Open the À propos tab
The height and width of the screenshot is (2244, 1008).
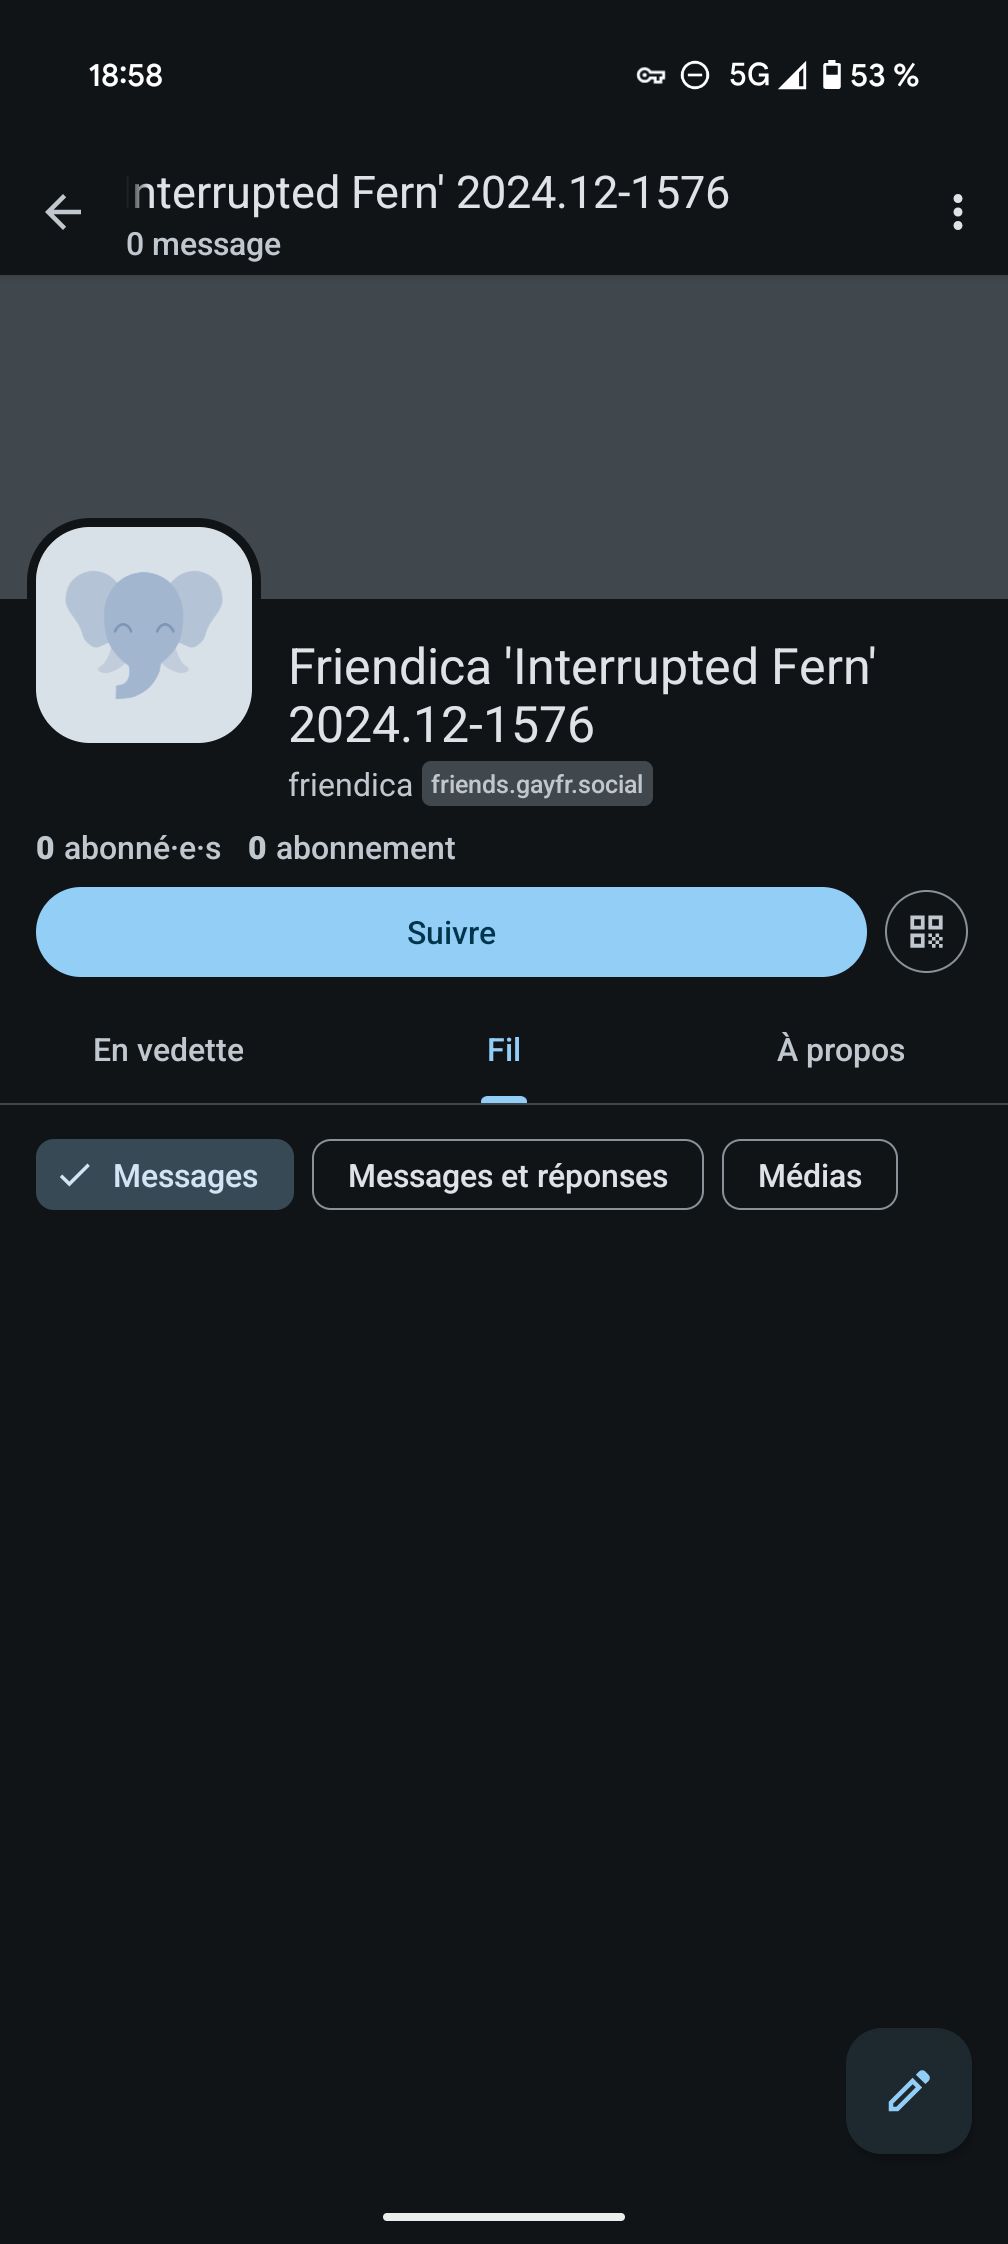pos(840,1050)
